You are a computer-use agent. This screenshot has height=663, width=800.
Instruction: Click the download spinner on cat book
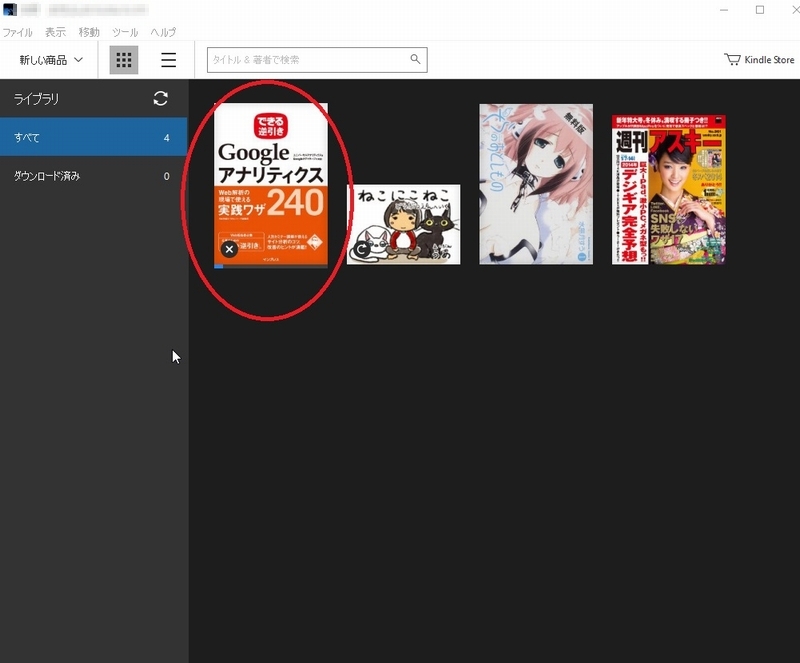click(362, 250)
